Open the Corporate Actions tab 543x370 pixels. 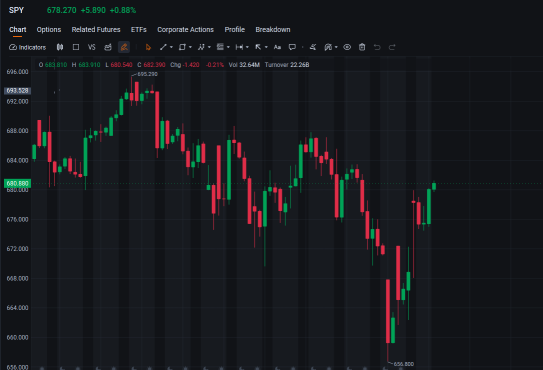point(186,30)
